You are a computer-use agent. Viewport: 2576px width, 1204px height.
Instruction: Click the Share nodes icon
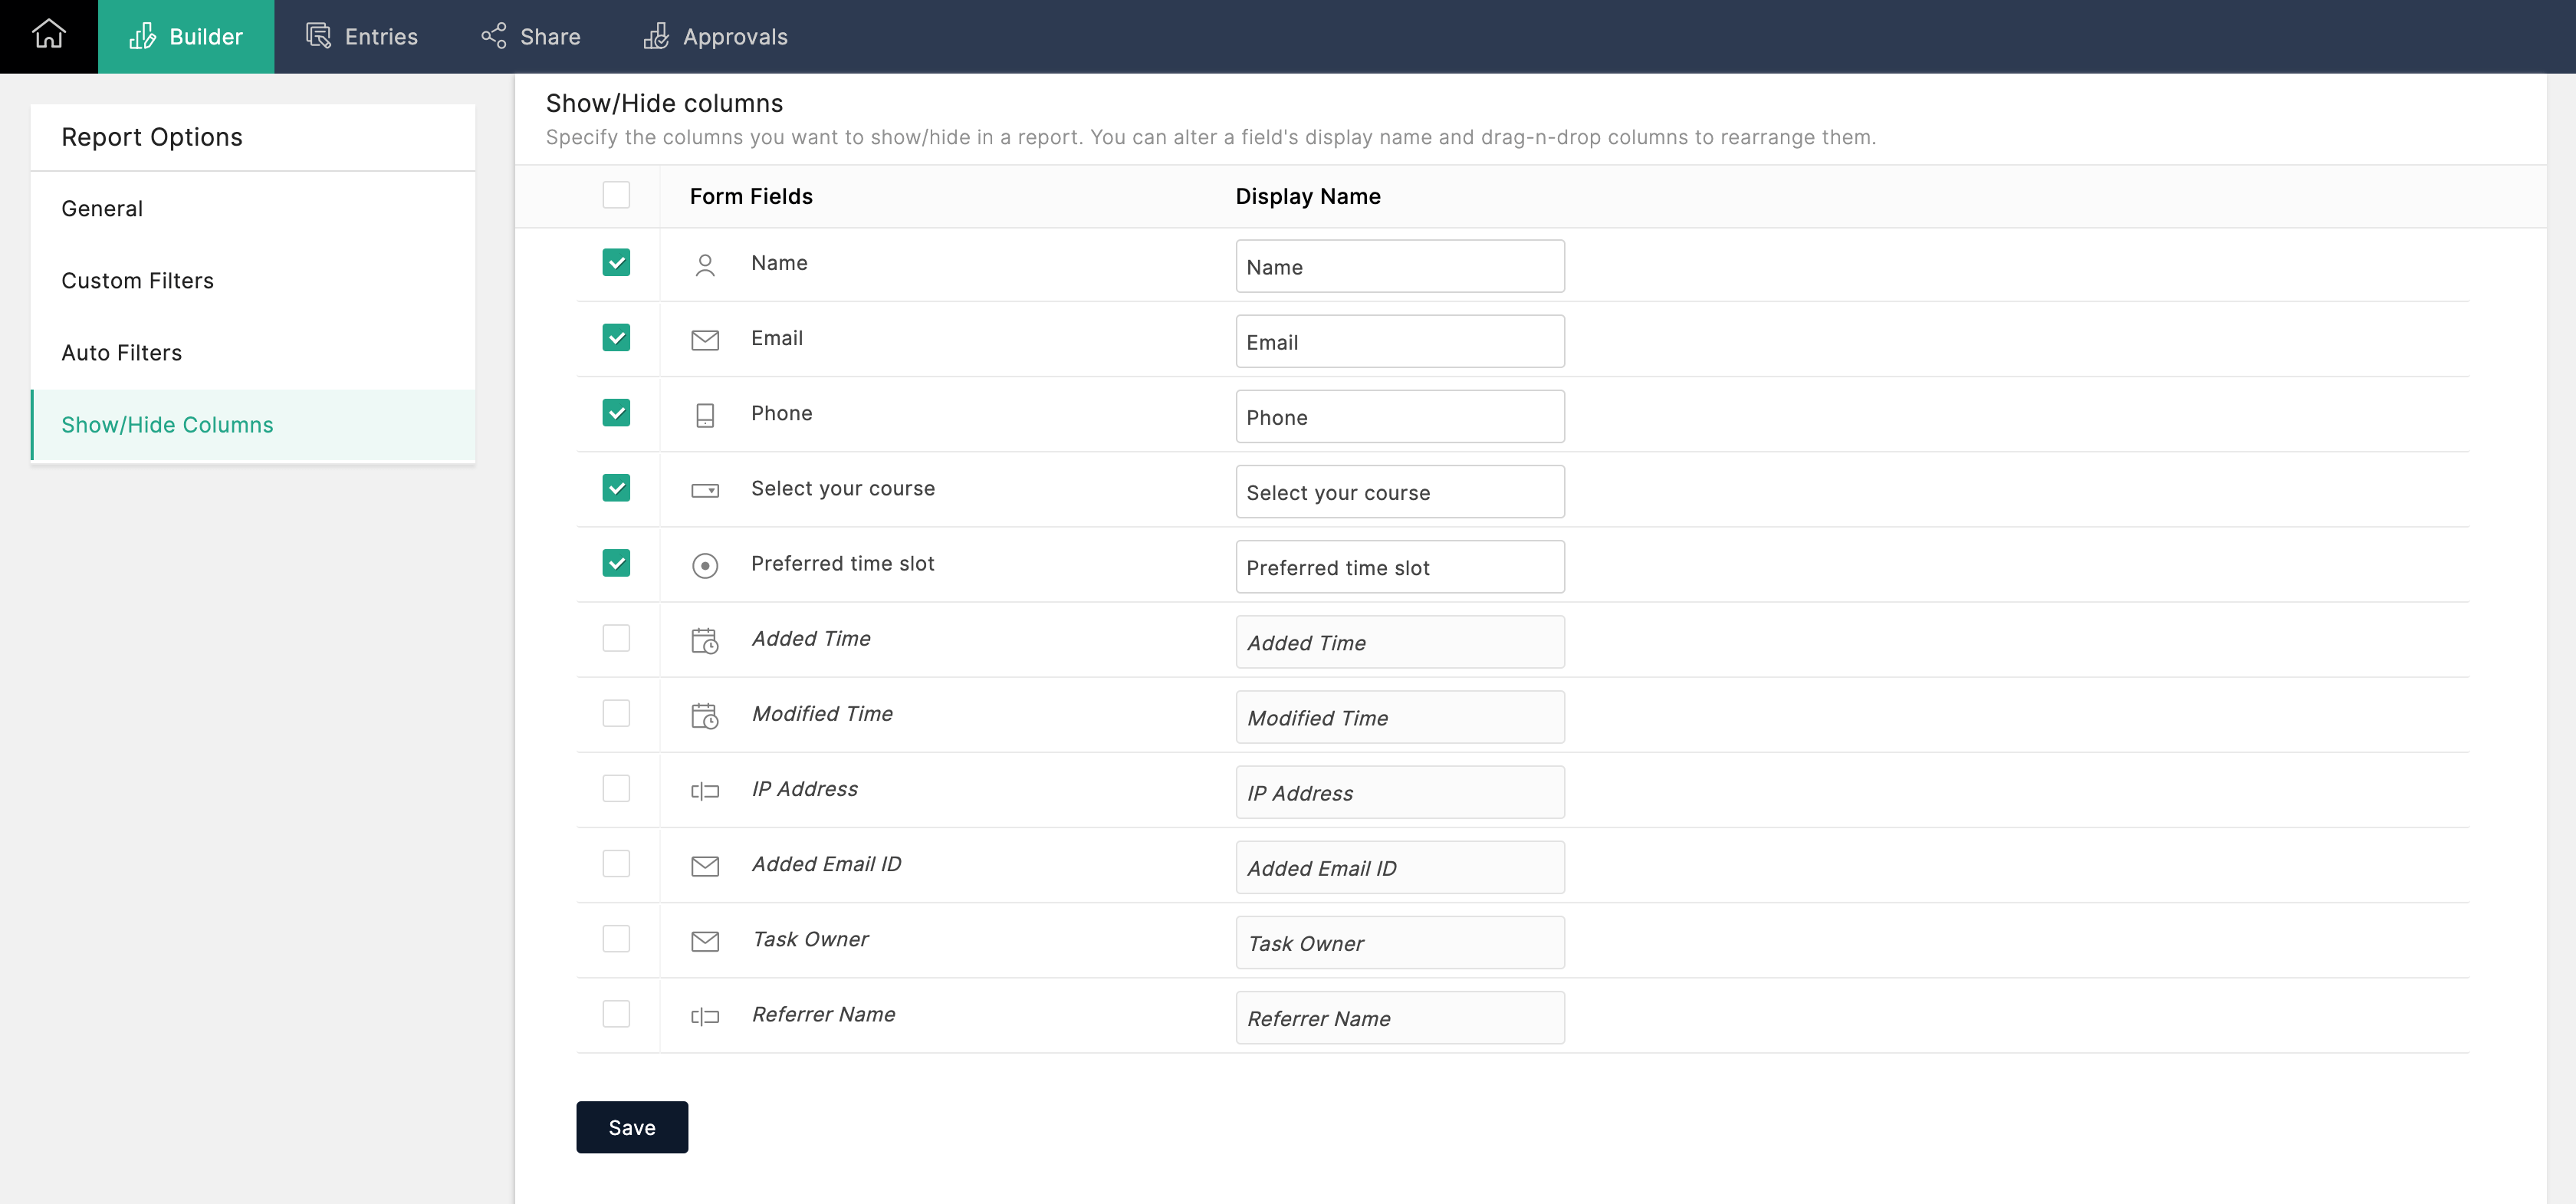coord(494,36)
